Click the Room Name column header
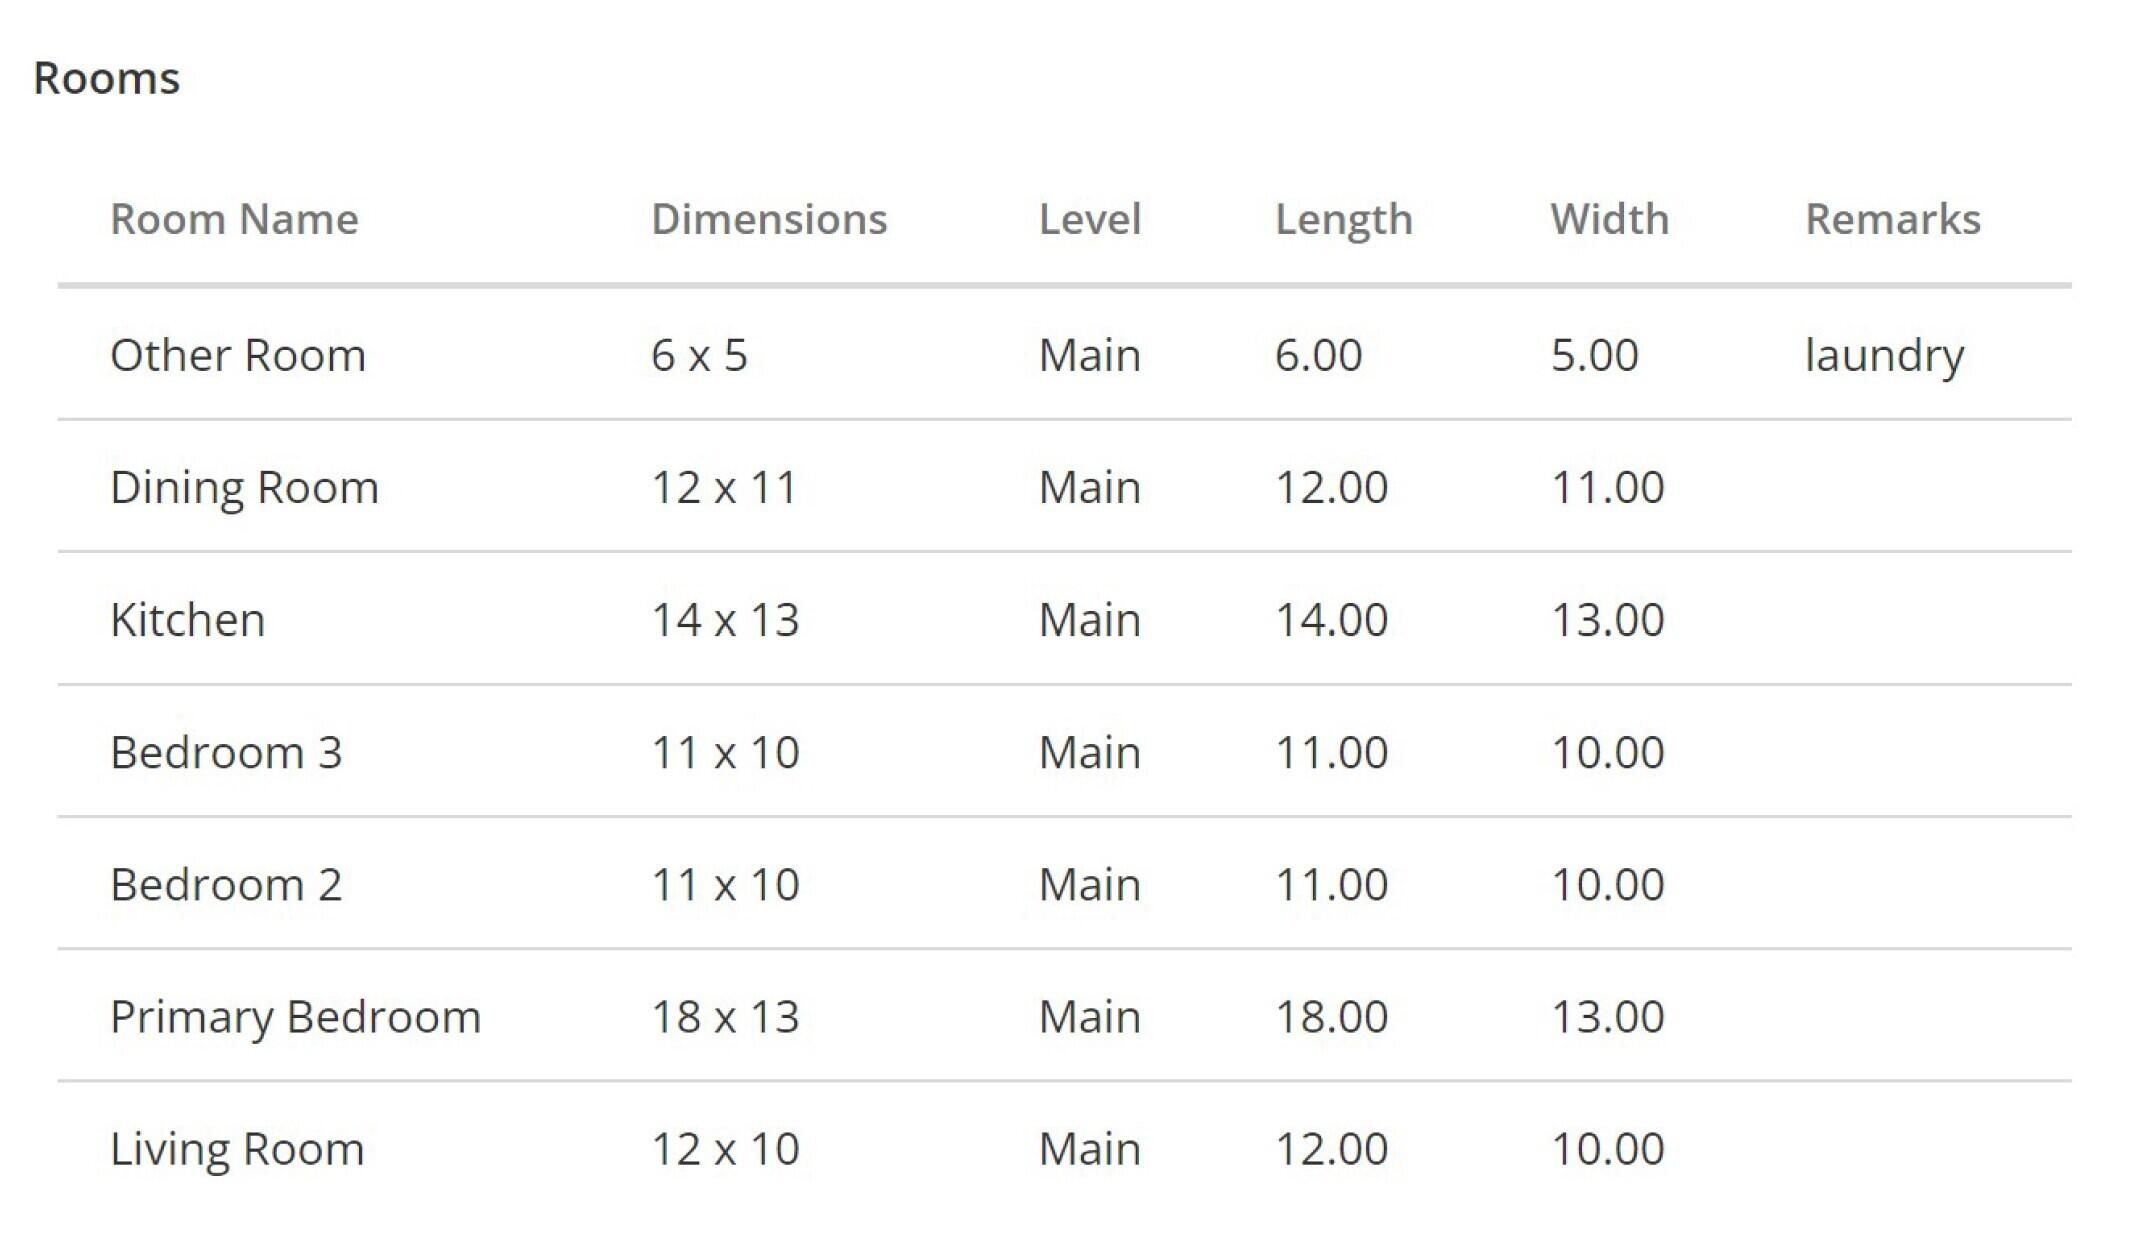 click(234, 219)
